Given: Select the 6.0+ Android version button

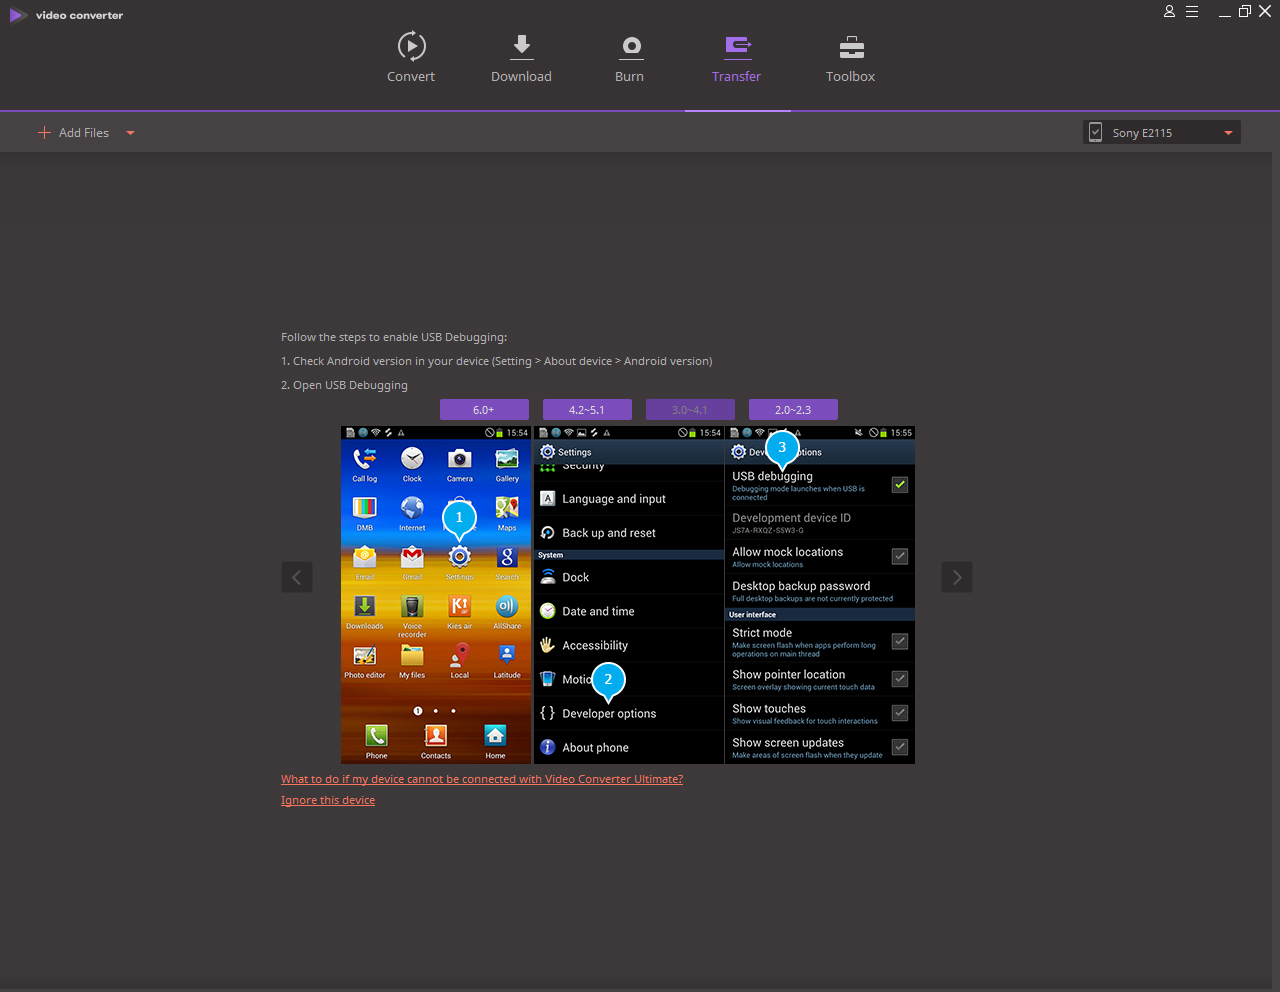Looking at the screenshot, I should click(x=484, y=410).
